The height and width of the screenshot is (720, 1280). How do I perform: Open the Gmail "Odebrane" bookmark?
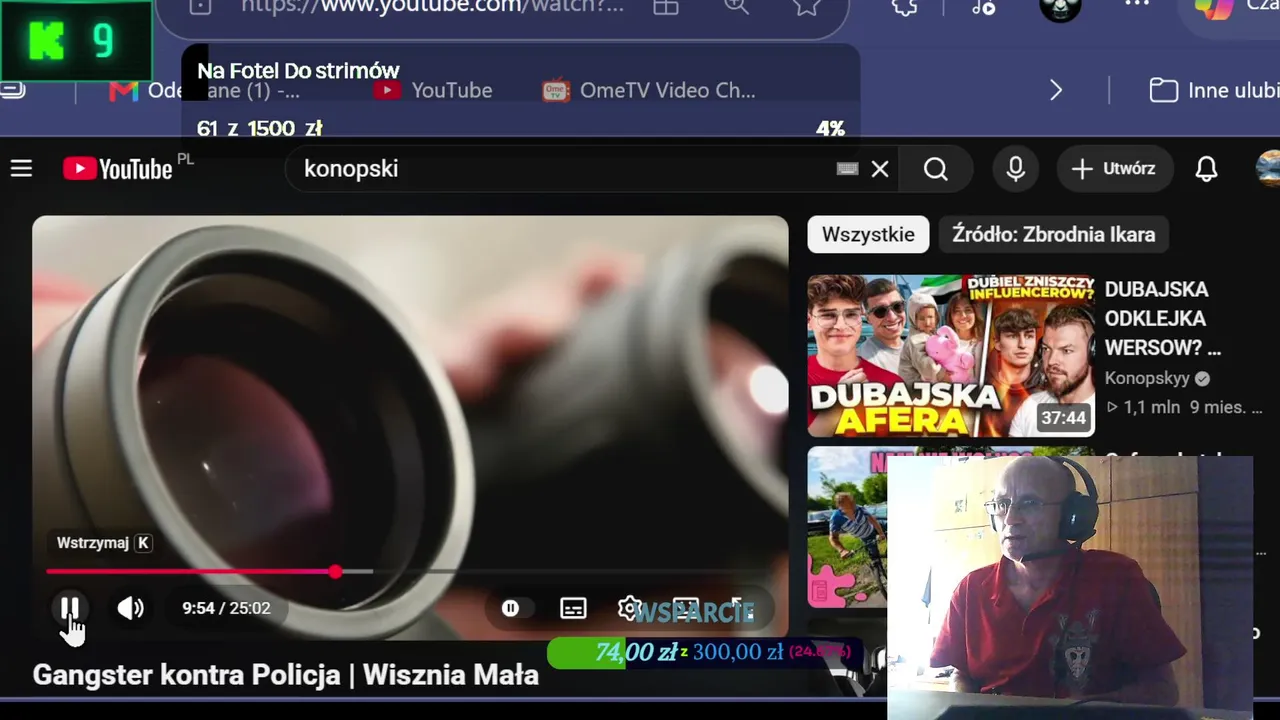click(204, 90)
